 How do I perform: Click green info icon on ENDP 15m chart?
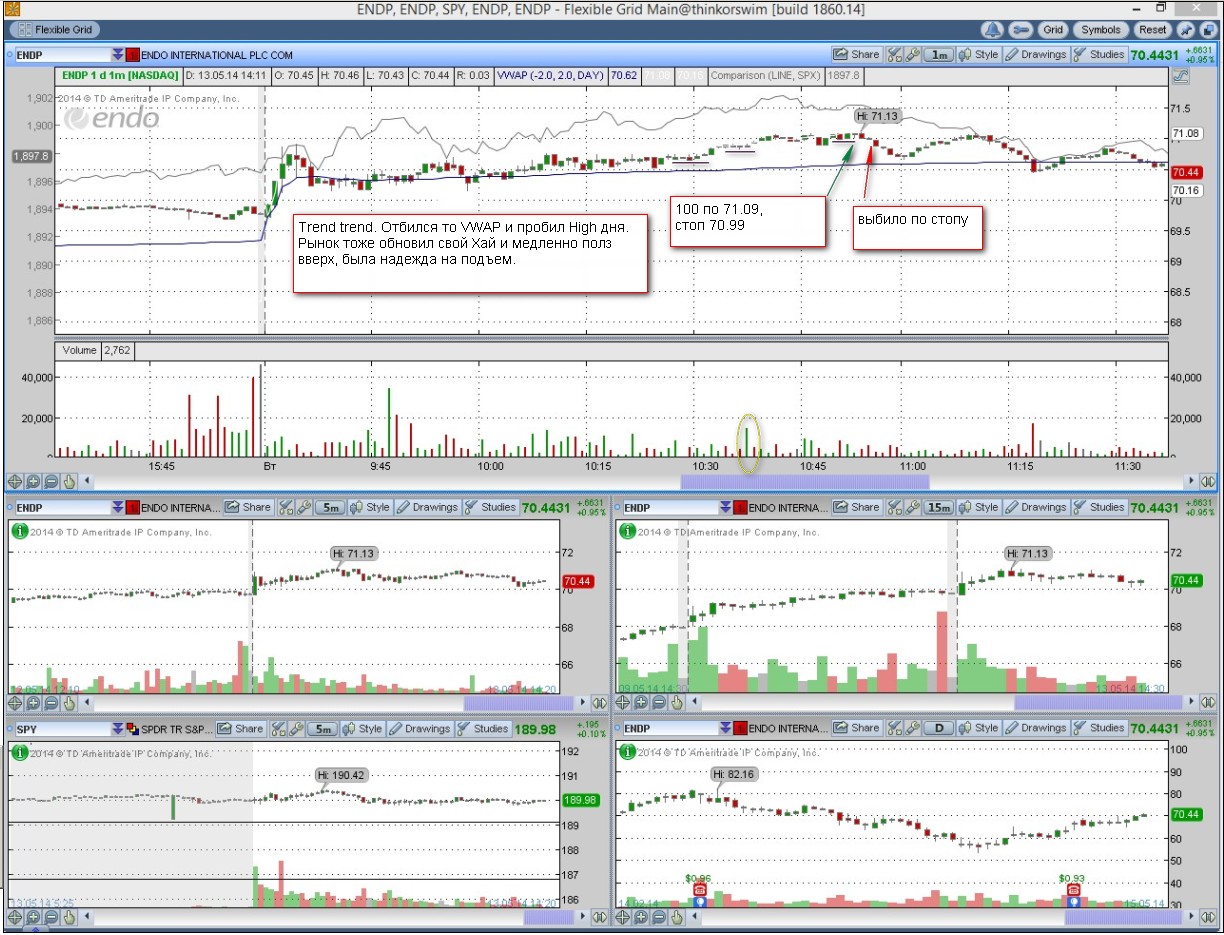[626, 531]
